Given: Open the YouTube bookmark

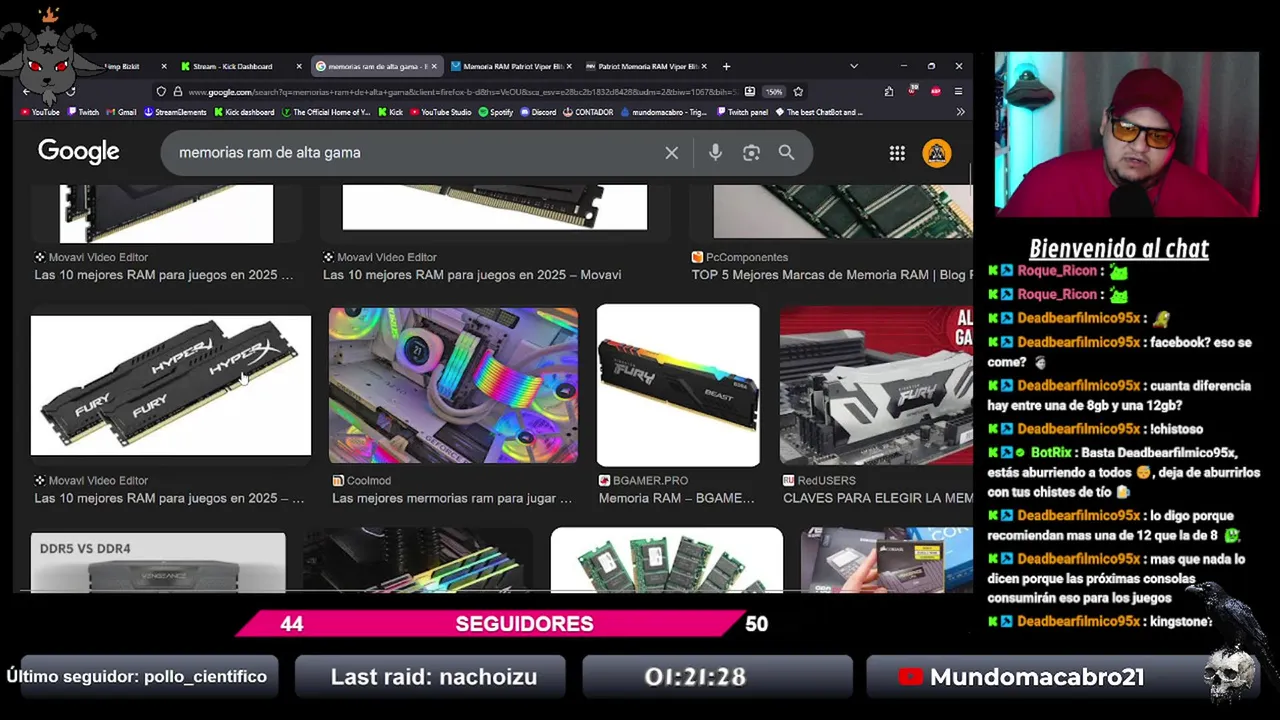Looking at the screenshot, I should click(x=40, y=112).
